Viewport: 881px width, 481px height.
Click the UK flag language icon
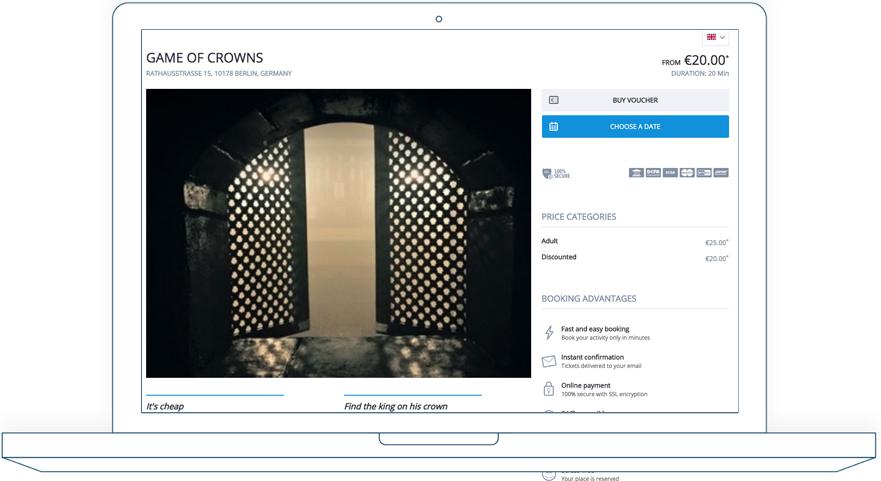click(x=711, y=37)
